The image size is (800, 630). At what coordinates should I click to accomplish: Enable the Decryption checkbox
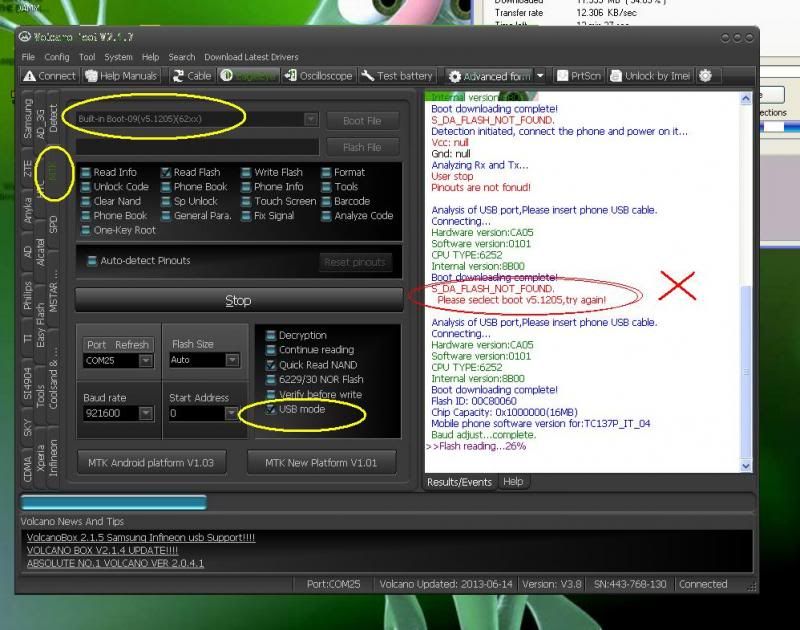[271, 336]
